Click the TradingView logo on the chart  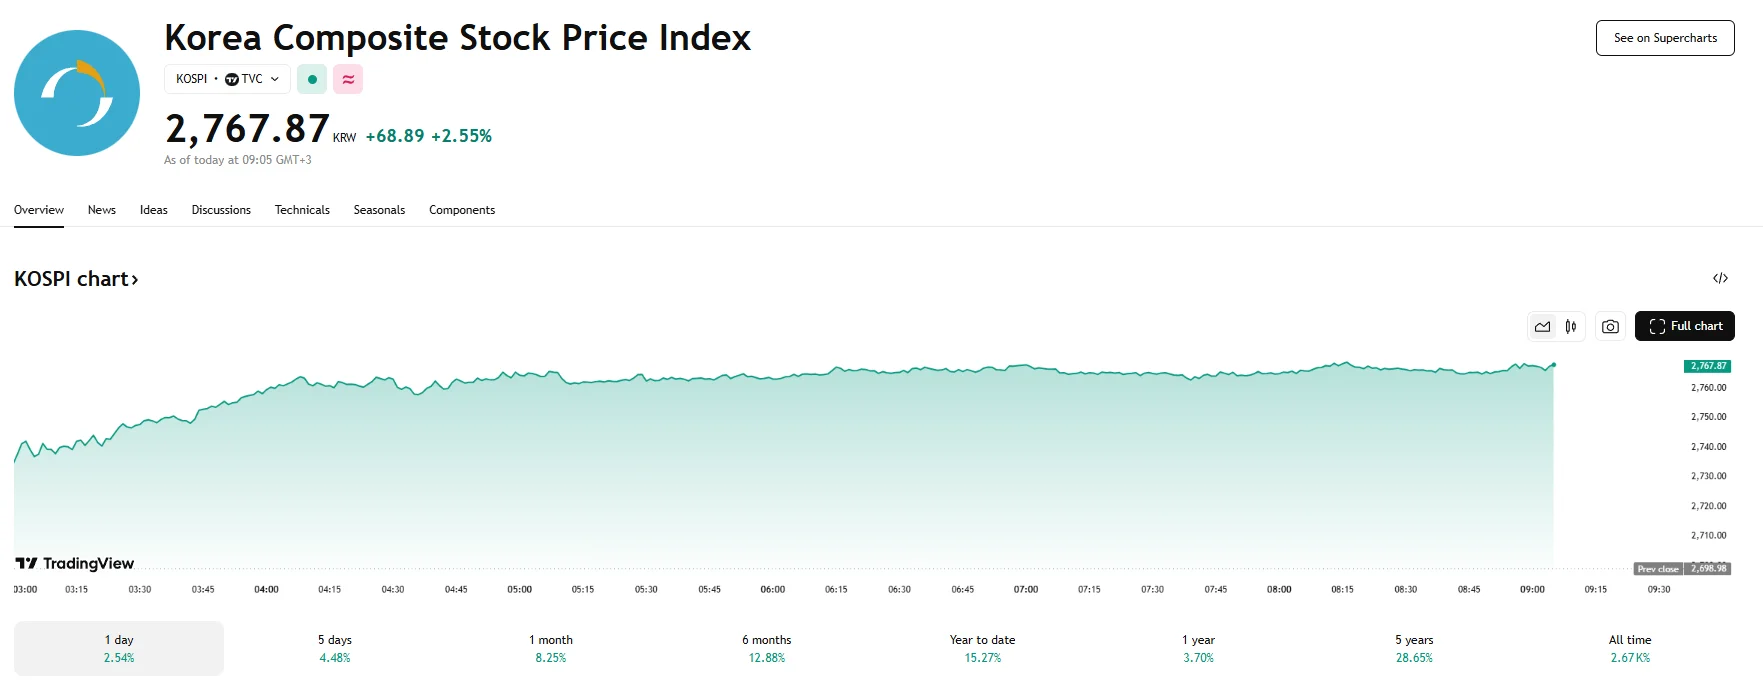(73, 563)
